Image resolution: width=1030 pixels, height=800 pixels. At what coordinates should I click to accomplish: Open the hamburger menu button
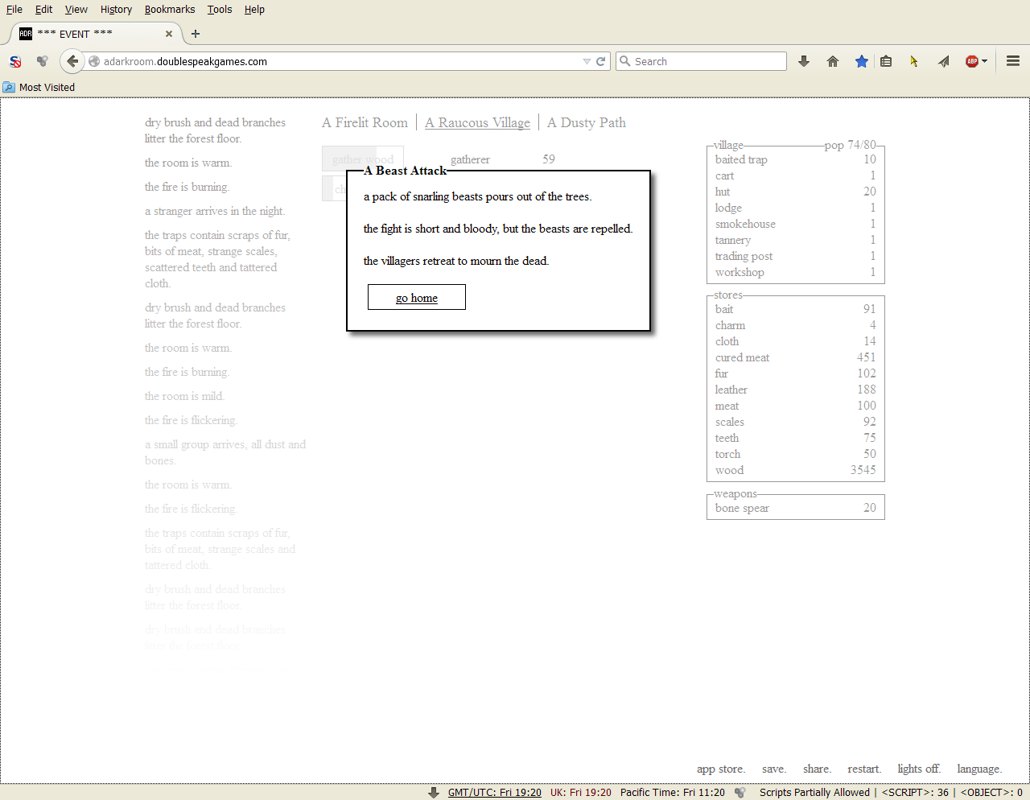[1012, 61]
